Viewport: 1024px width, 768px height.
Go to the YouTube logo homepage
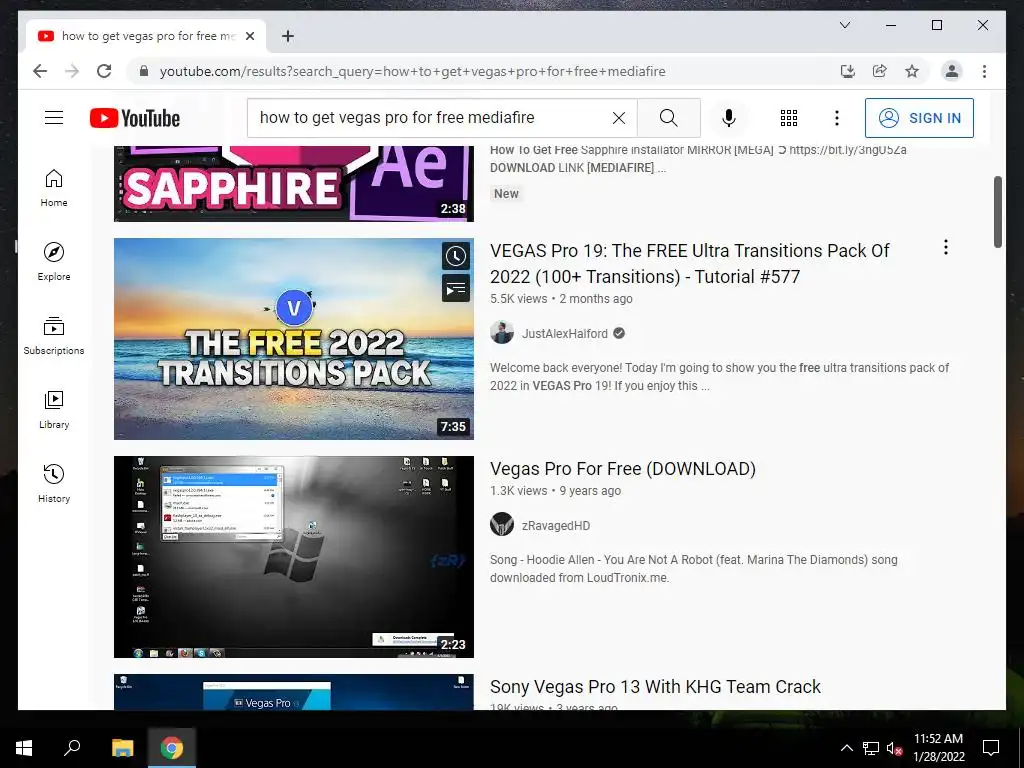[x=135, y=118]
